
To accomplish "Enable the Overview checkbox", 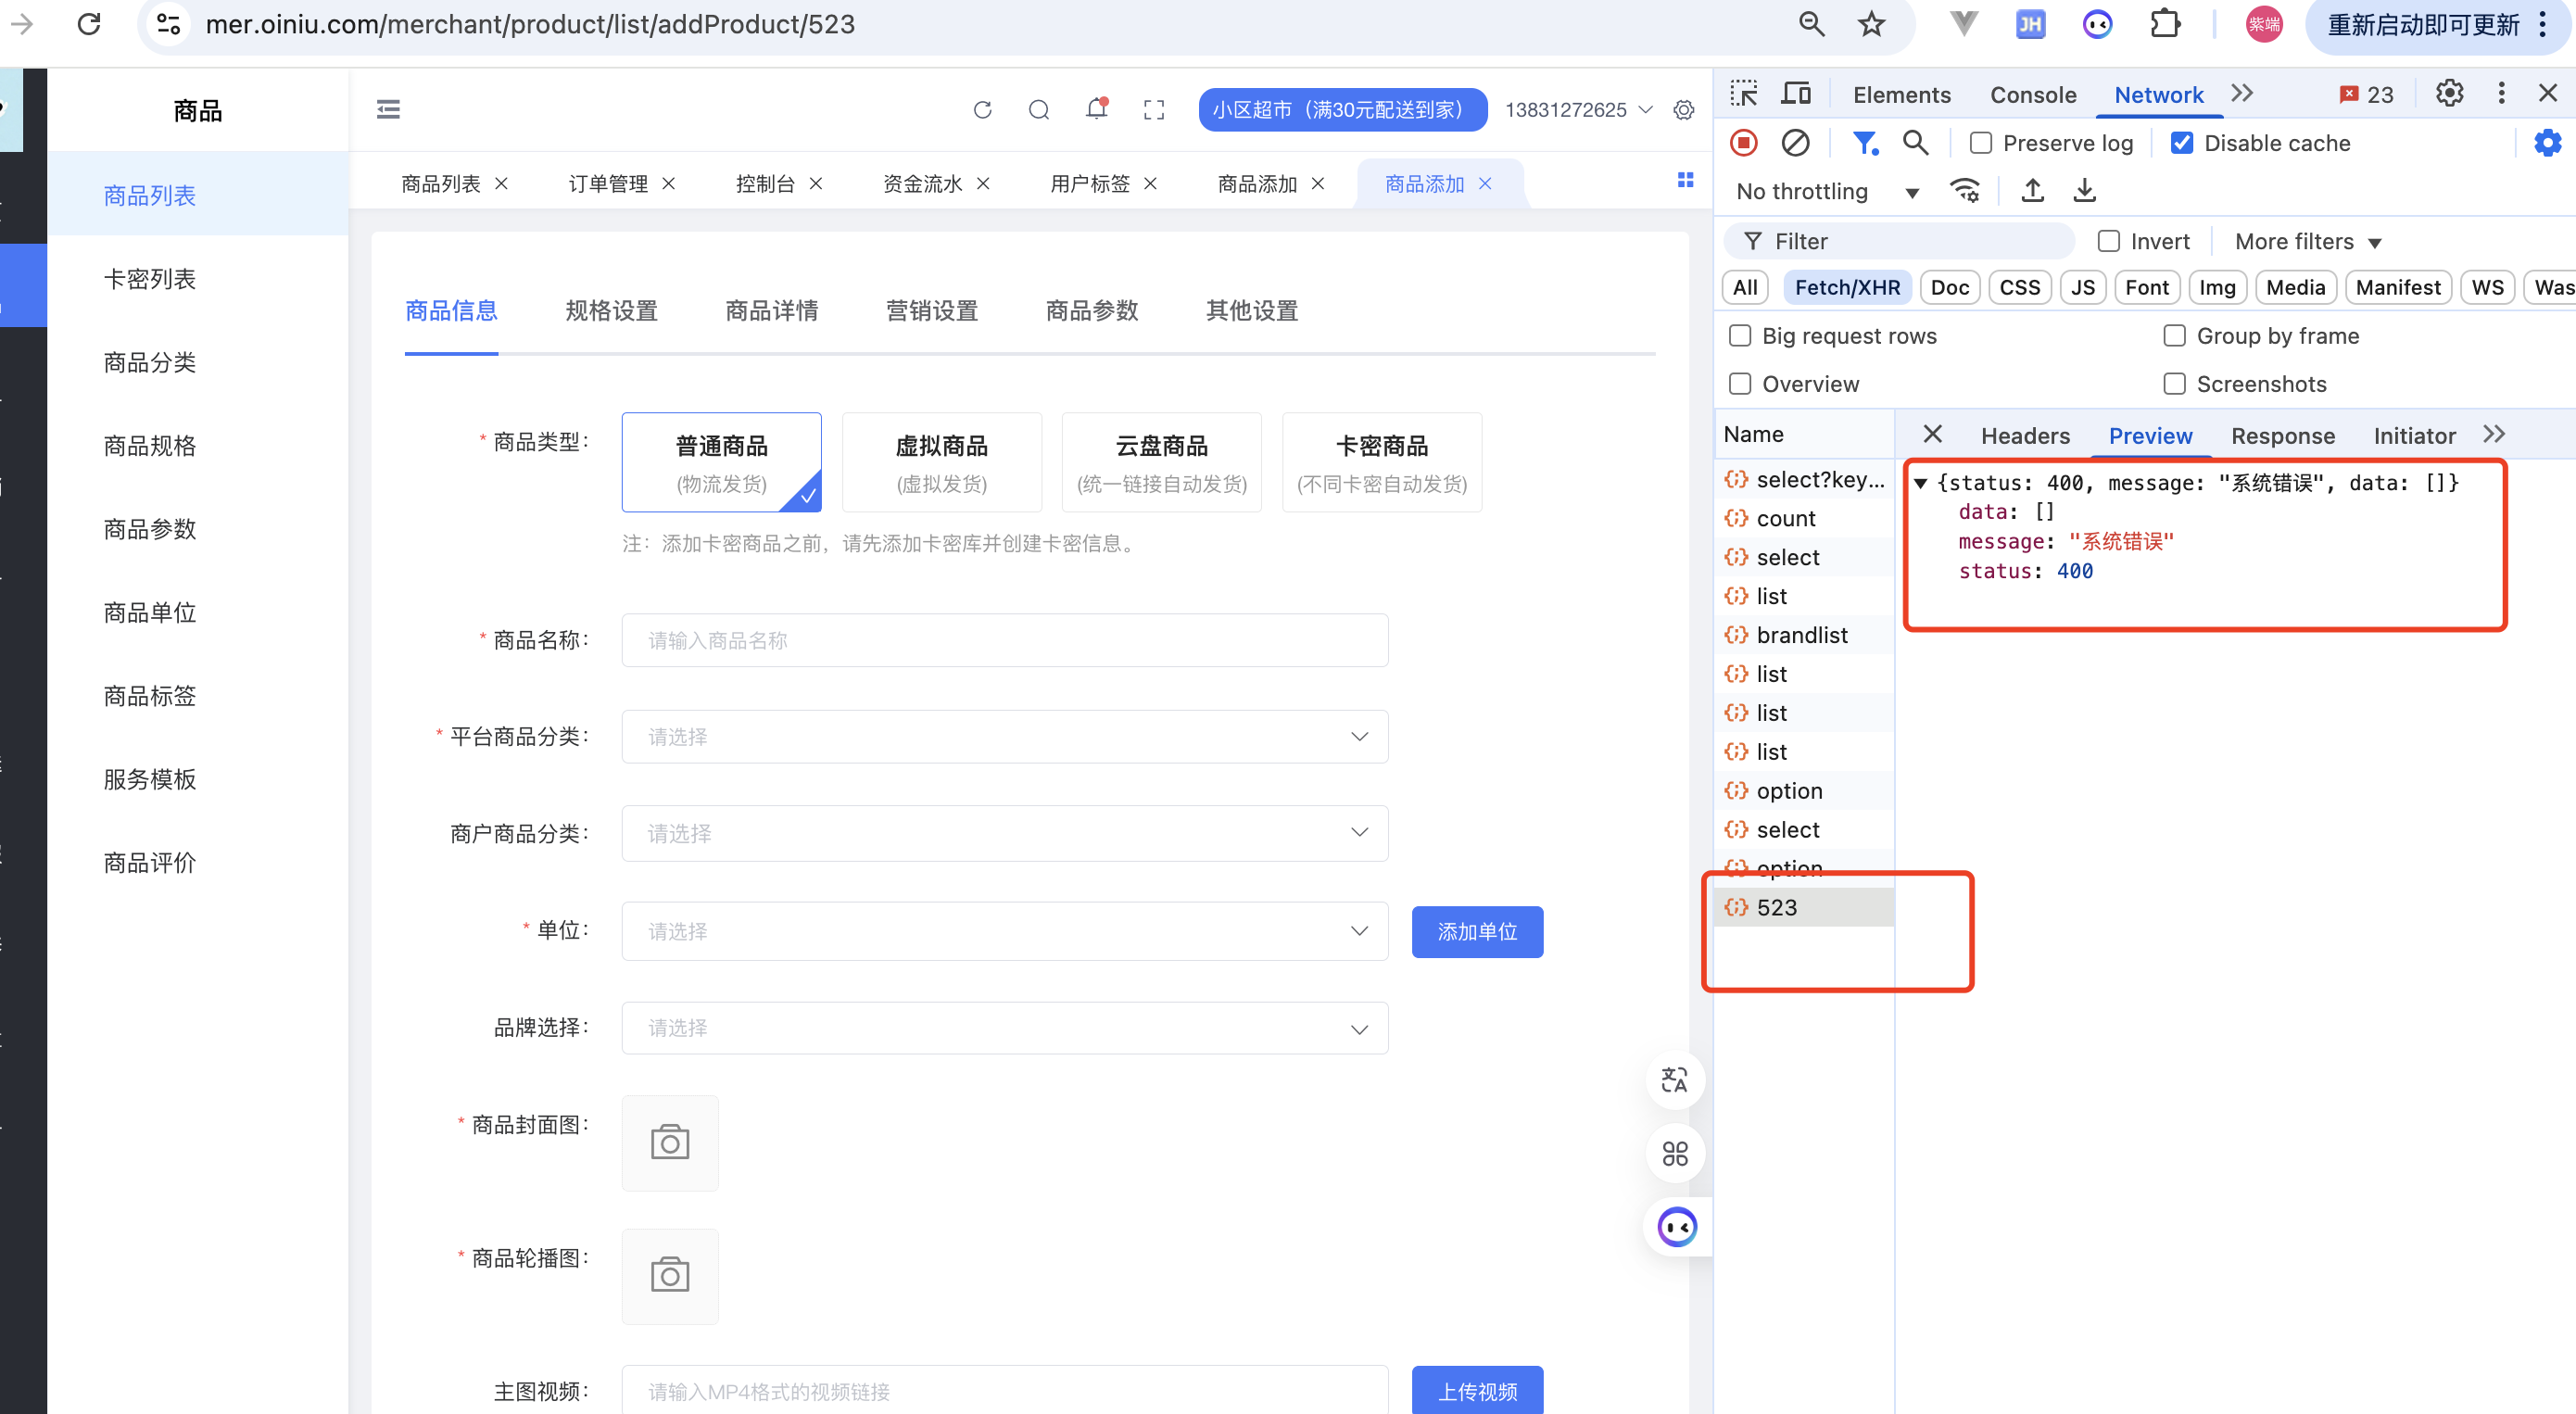I will [1740, 384].
